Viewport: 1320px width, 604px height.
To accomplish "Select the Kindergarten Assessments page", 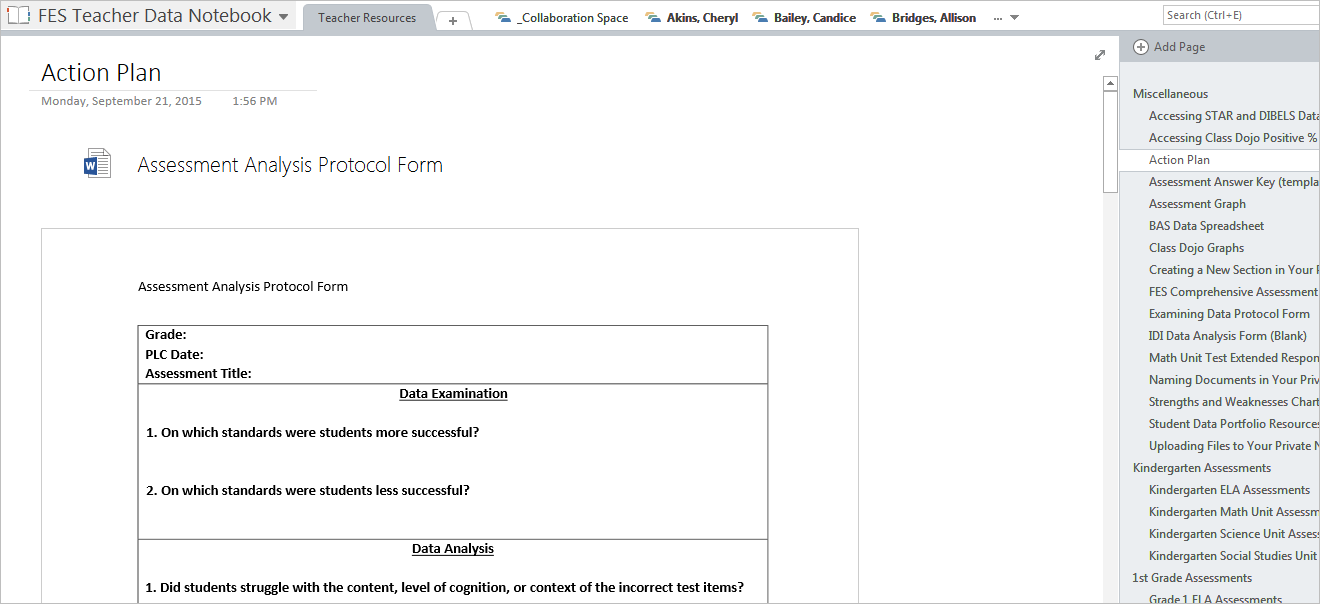I will (x=1201, y=468).
